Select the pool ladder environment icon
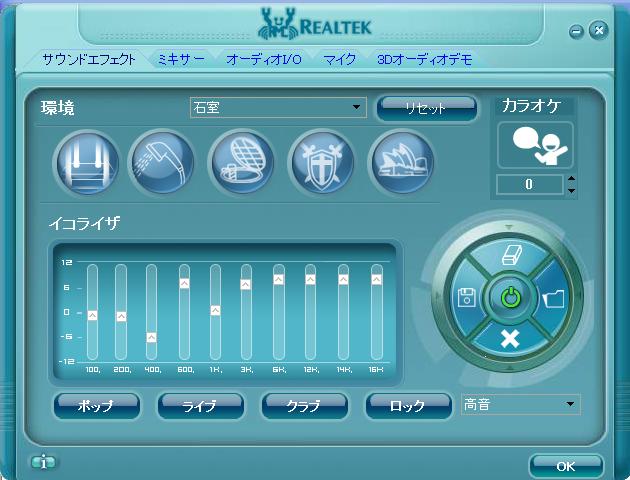 pyautogui.click(x=85, y=161)
